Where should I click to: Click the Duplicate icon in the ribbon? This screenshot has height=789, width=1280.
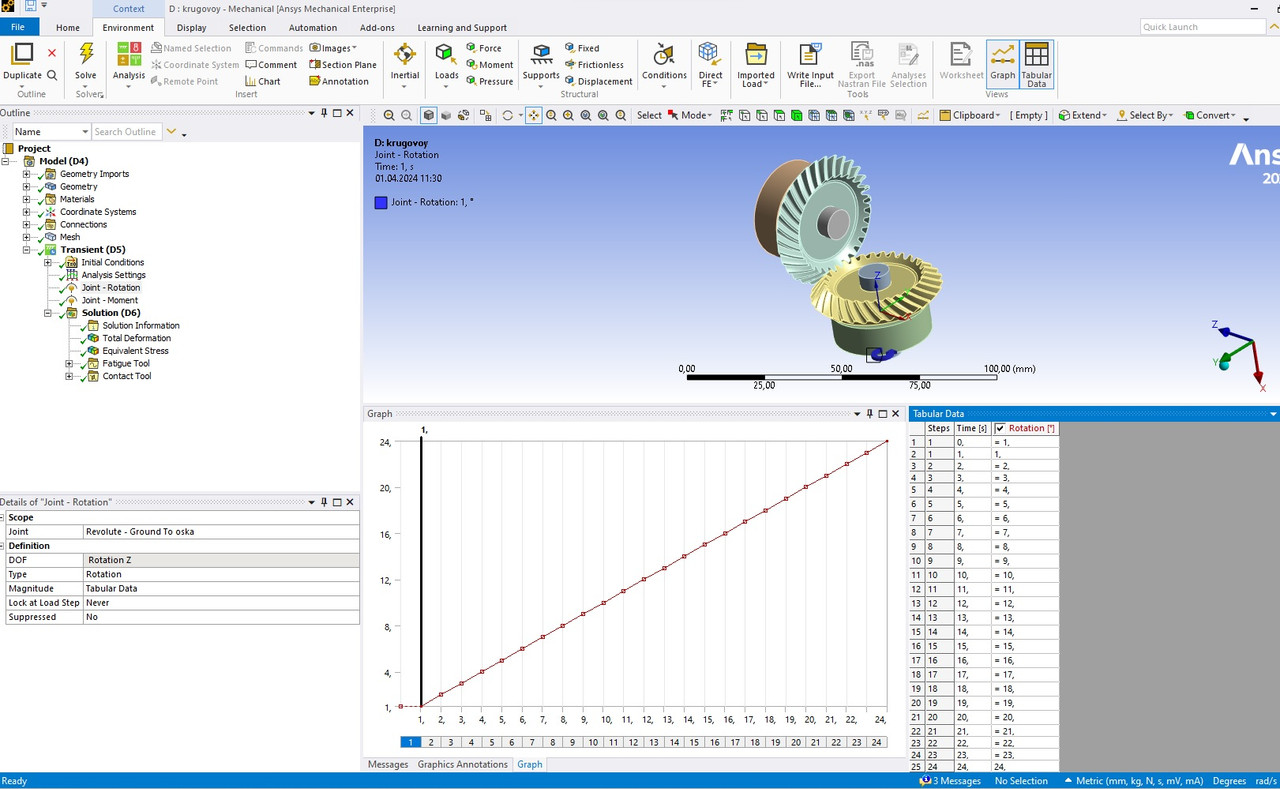click(22, 54)
